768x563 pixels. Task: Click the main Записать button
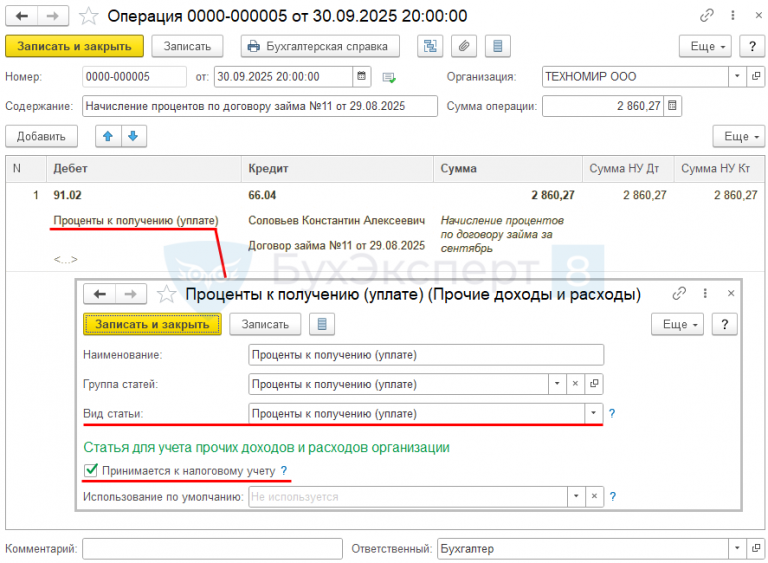click(x=187, y=47)
